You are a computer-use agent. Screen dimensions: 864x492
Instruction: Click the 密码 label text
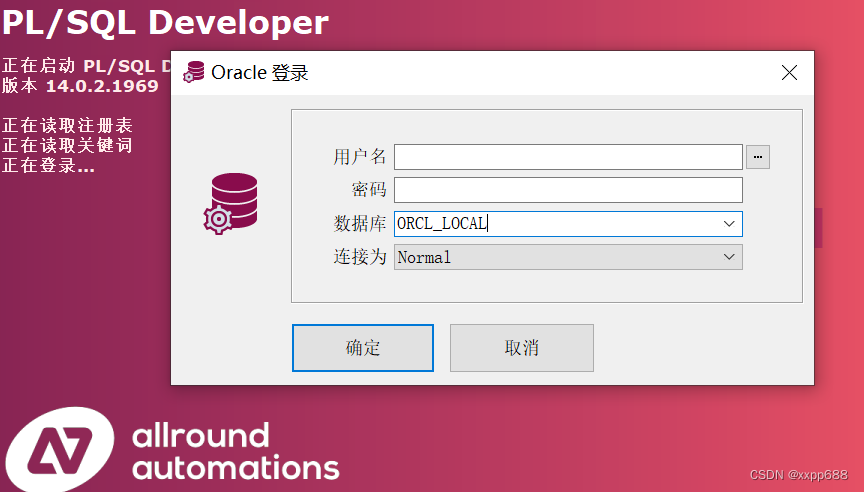point(369,190)
